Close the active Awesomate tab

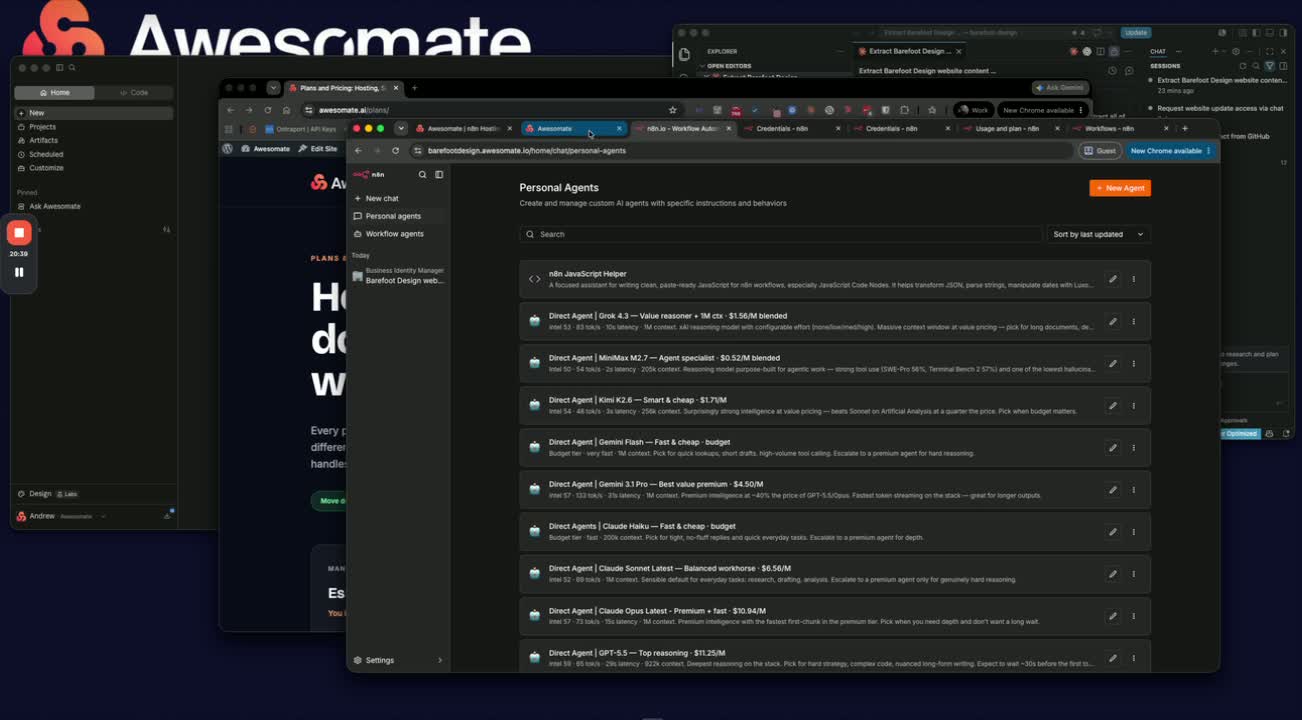coord(619,129)
